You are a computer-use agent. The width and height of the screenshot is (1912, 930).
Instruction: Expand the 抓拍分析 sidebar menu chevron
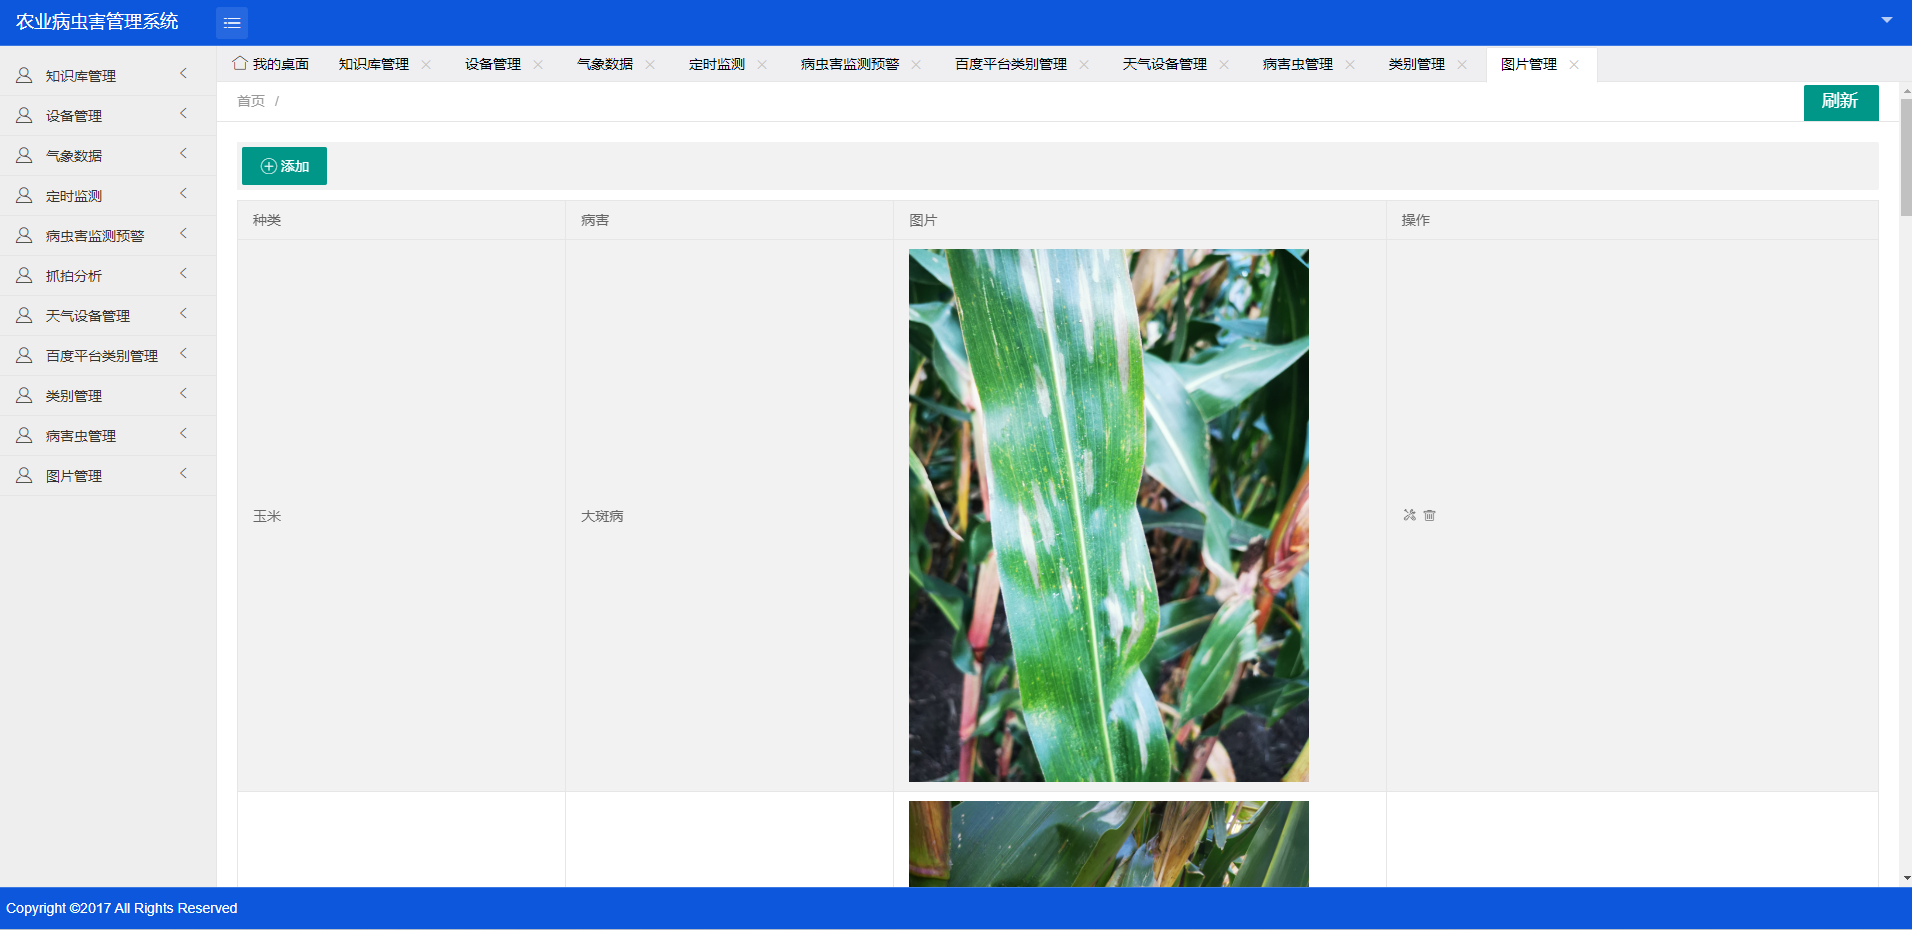click(x=183, y=274)
